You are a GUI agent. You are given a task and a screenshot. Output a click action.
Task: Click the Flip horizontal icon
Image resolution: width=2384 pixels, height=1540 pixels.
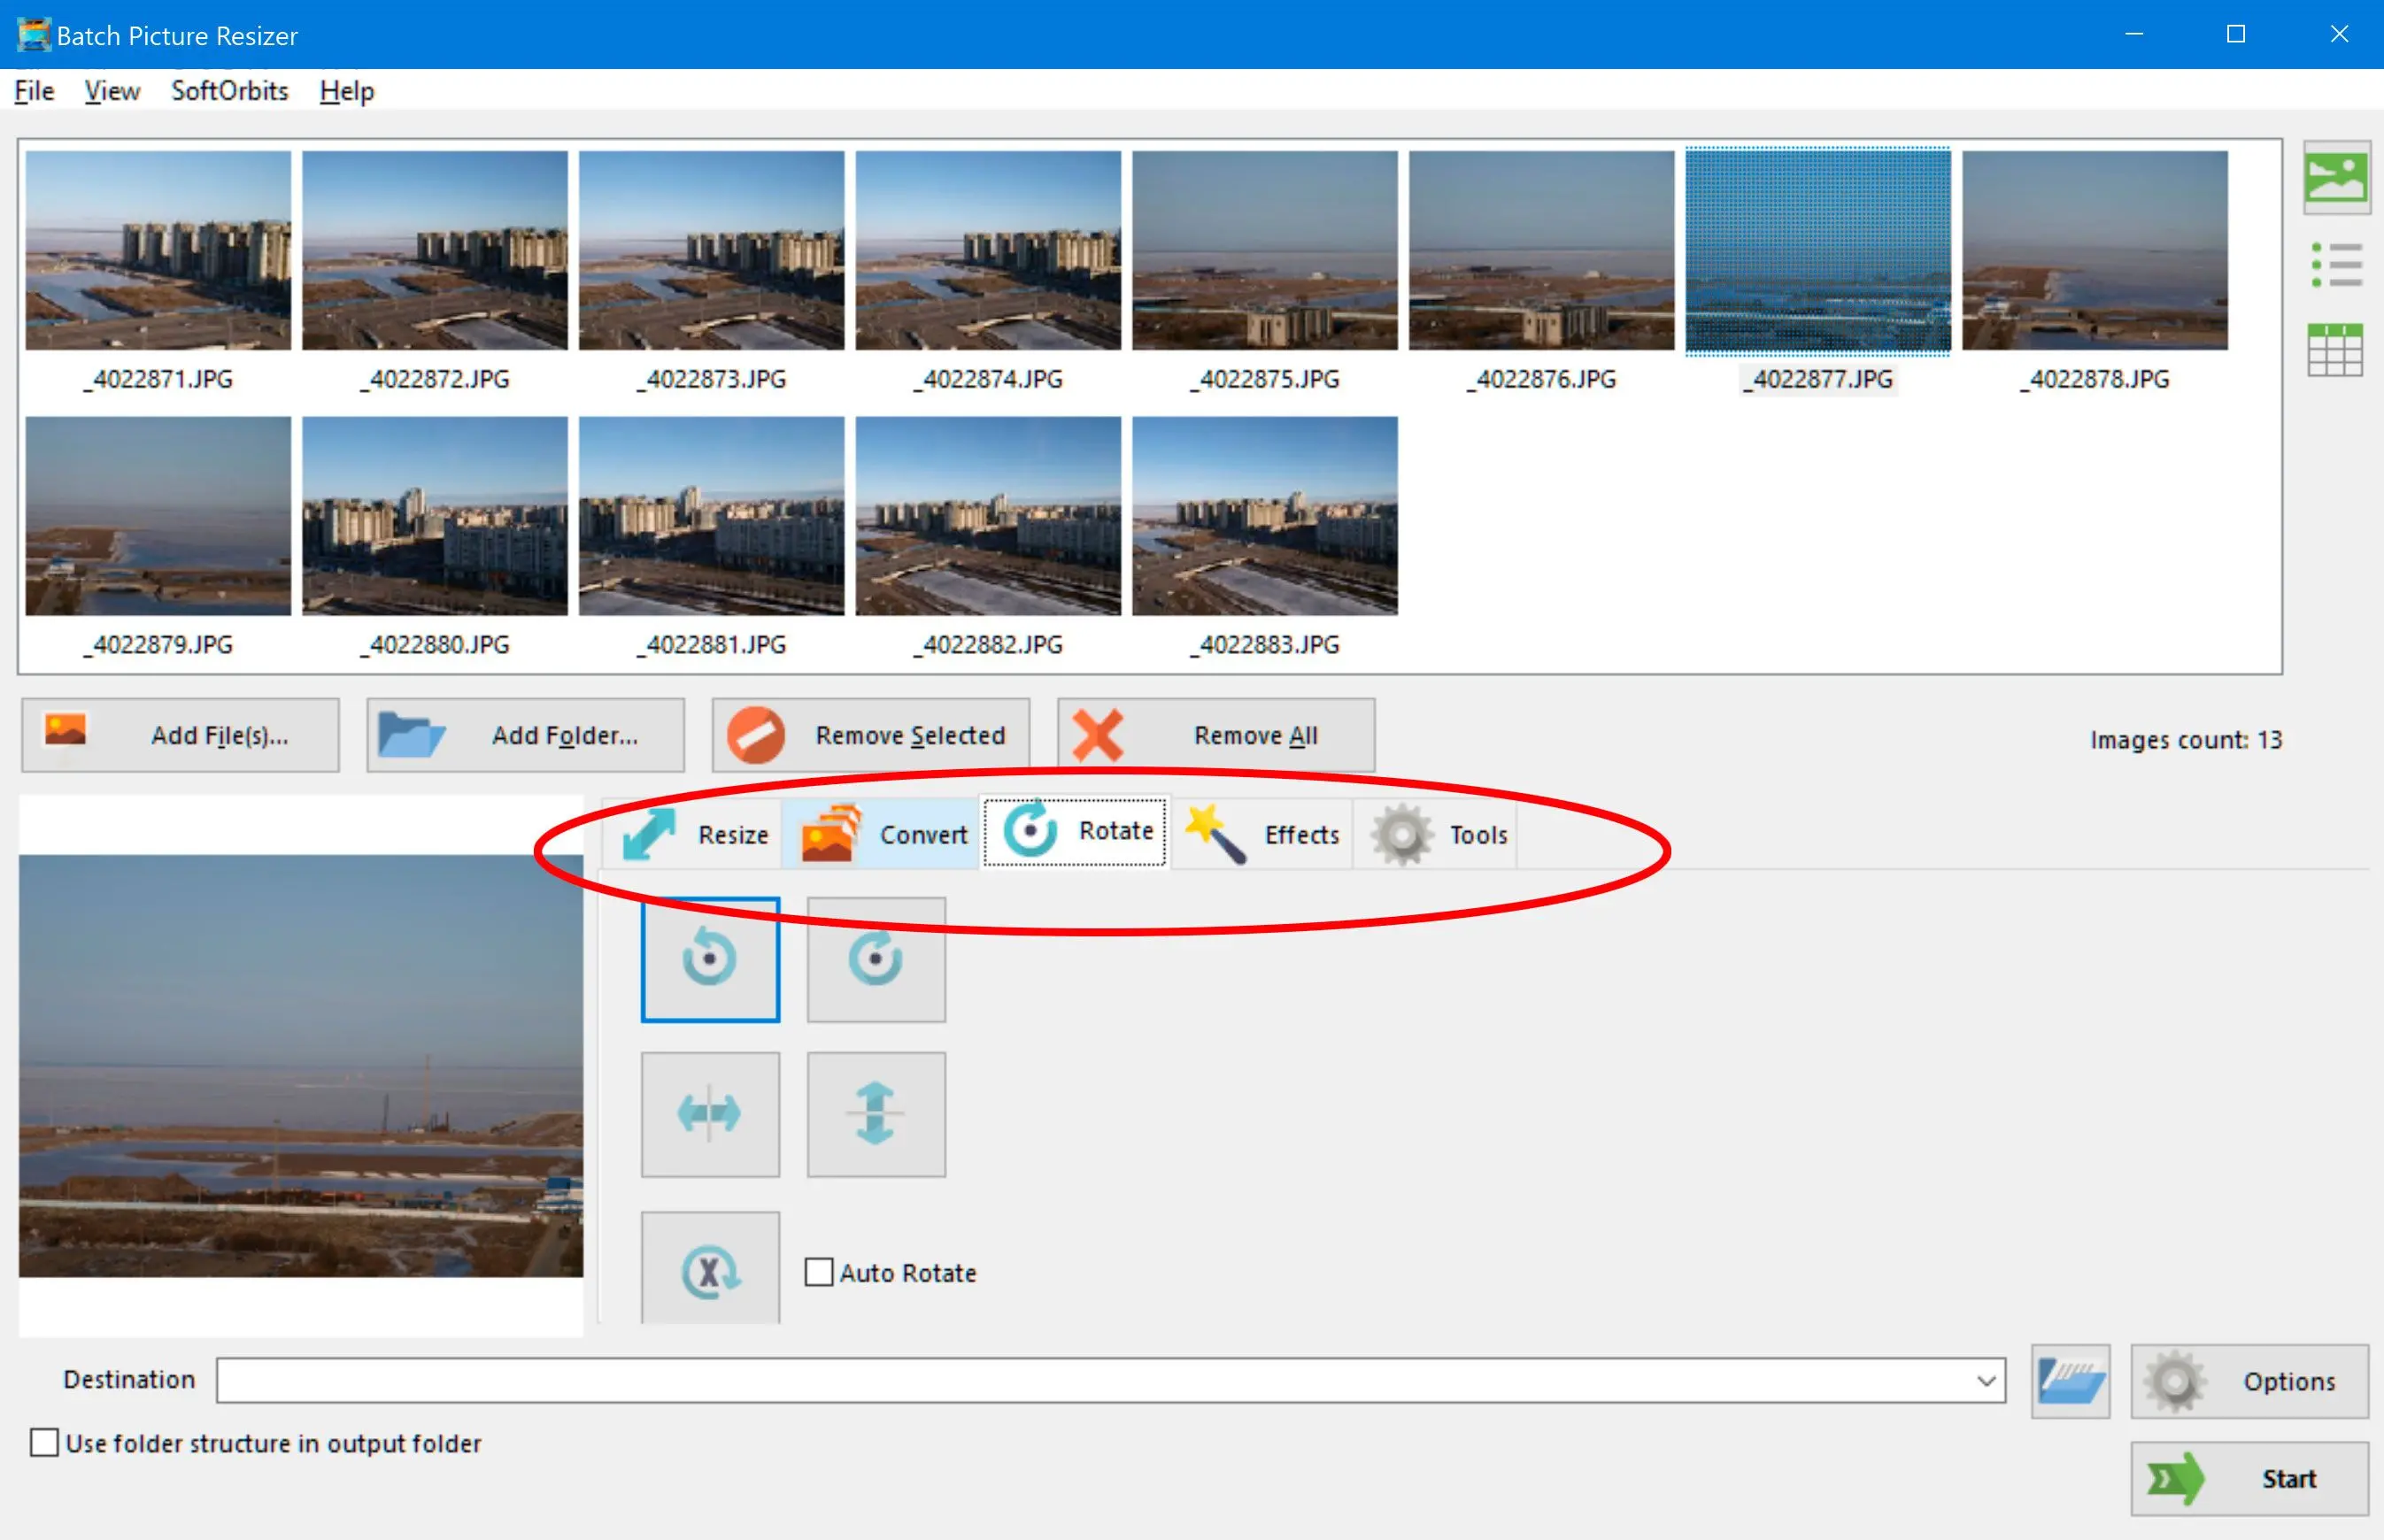[709, 1111]
